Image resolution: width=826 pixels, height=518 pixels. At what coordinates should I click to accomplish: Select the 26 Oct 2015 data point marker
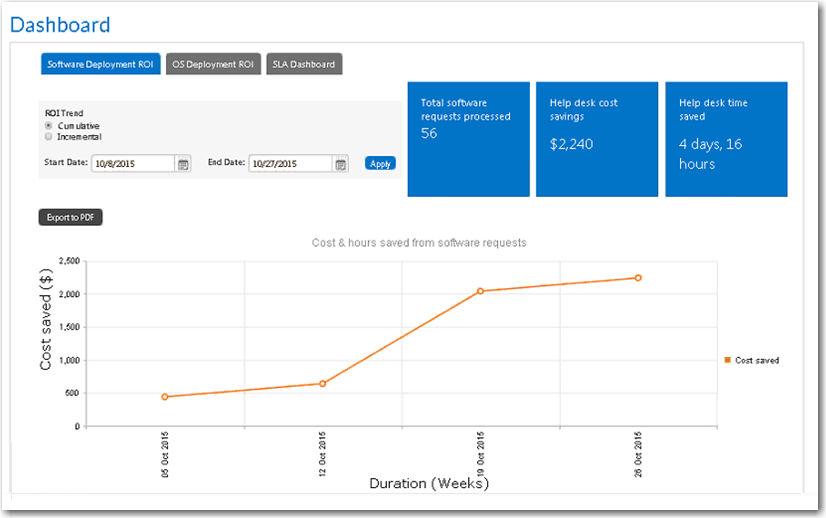click(x=637, y=278)
